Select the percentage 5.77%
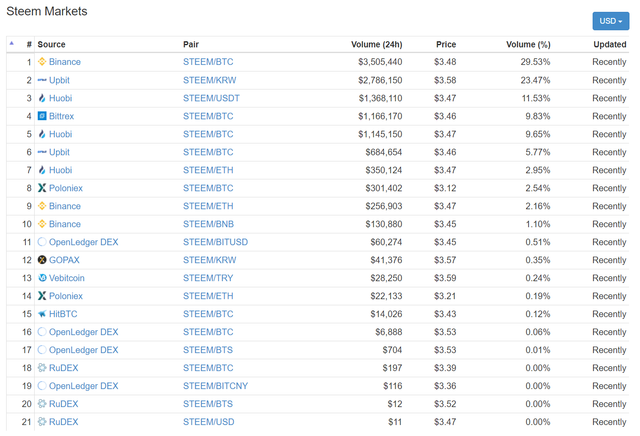 point(538,152)
